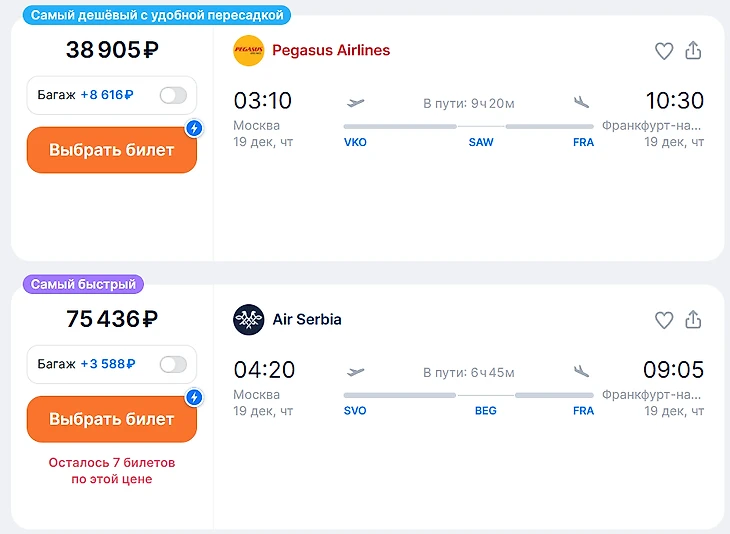
Task: Share the Pegasus Airlines ticket
Action: [694, 51]
